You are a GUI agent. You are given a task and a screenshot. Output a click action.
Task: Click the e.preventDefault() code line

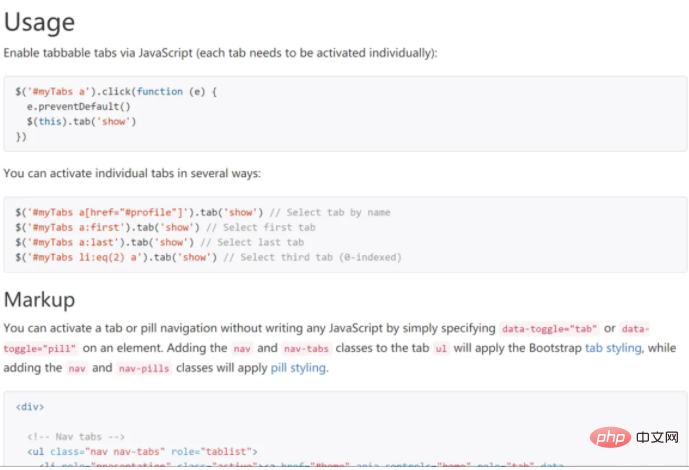tap(79, 106)
